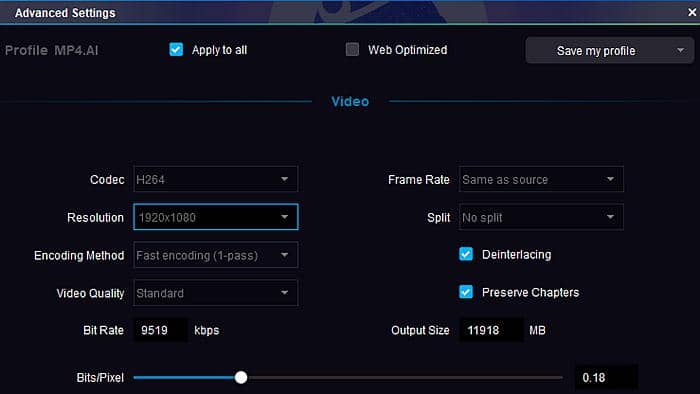Click the Video section heading
Image resolution: width=700 pixels, height=394 pixels.
point(350,101)
